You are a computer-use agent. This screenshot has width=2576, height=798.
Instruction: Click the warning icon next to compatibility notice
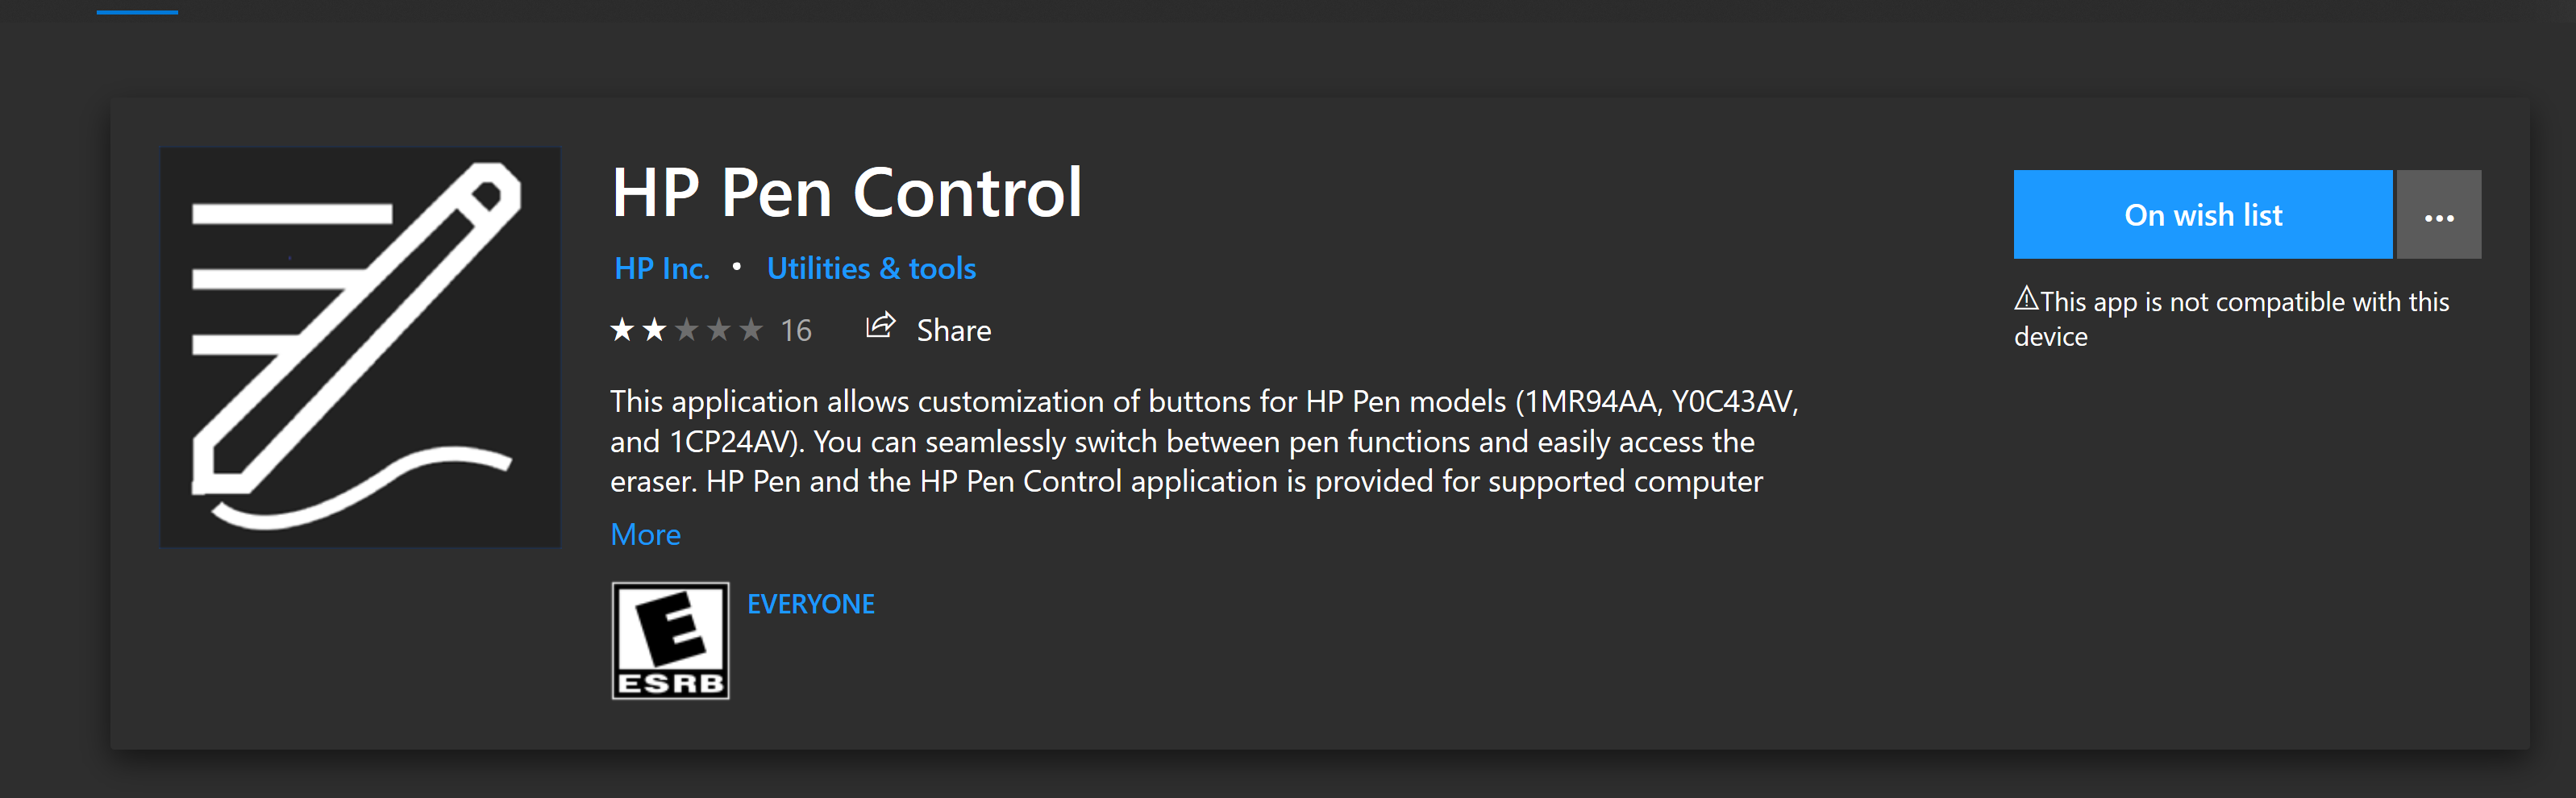(x=2027, y=299)
